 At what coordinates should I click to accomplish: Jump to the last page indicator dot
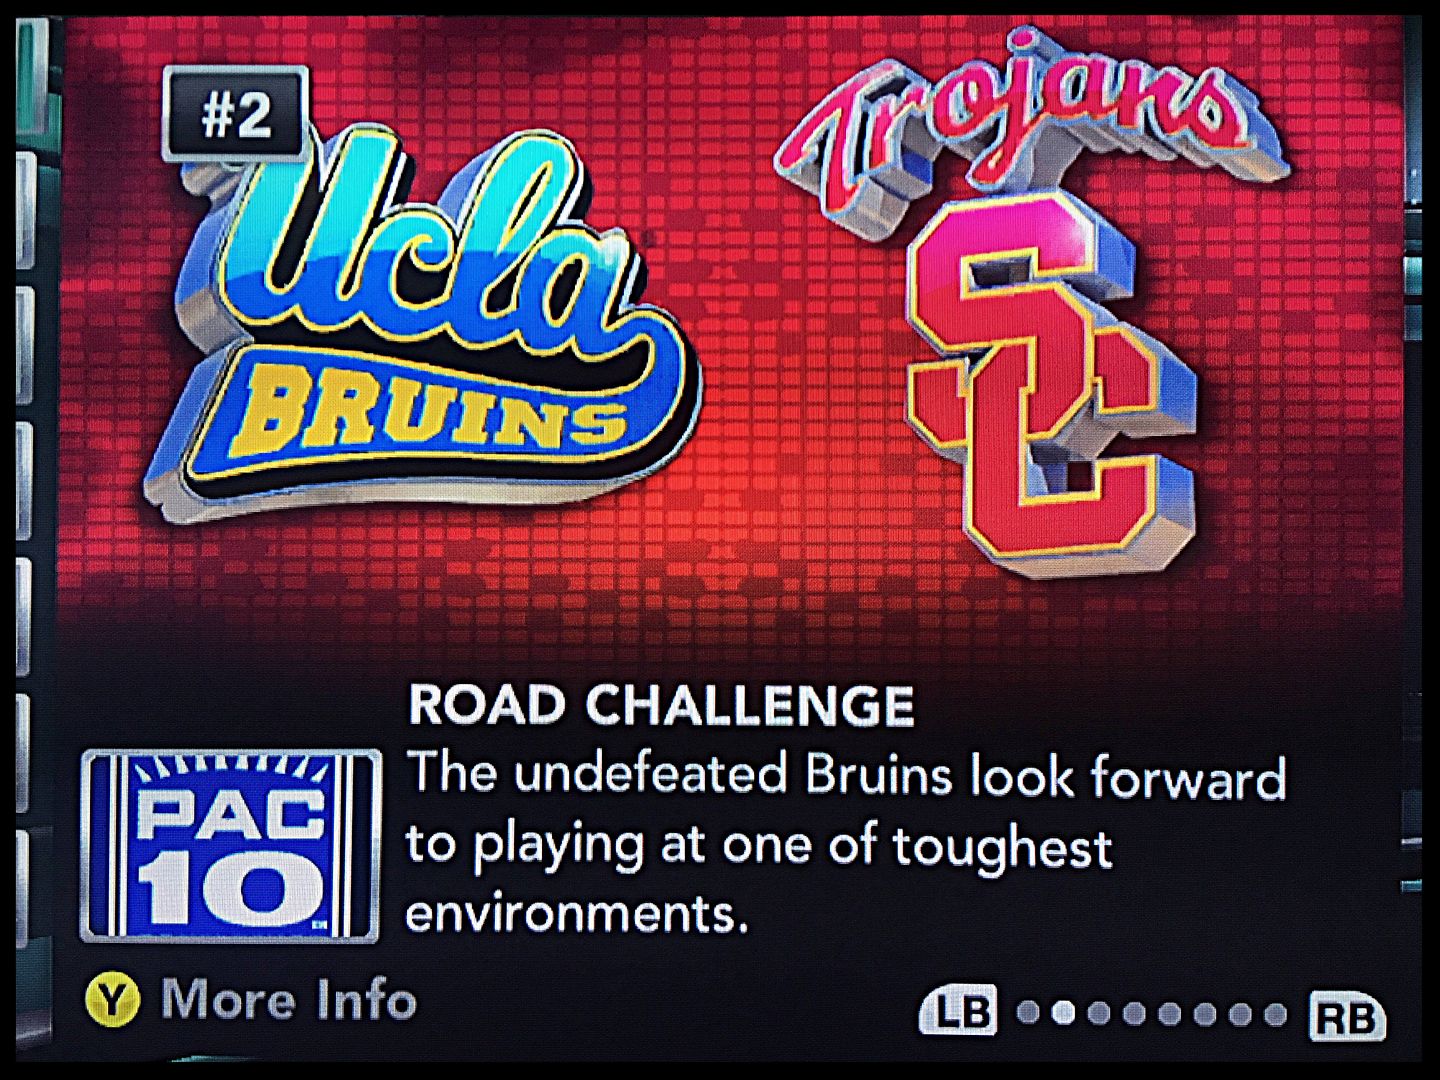(1275, 1014)
